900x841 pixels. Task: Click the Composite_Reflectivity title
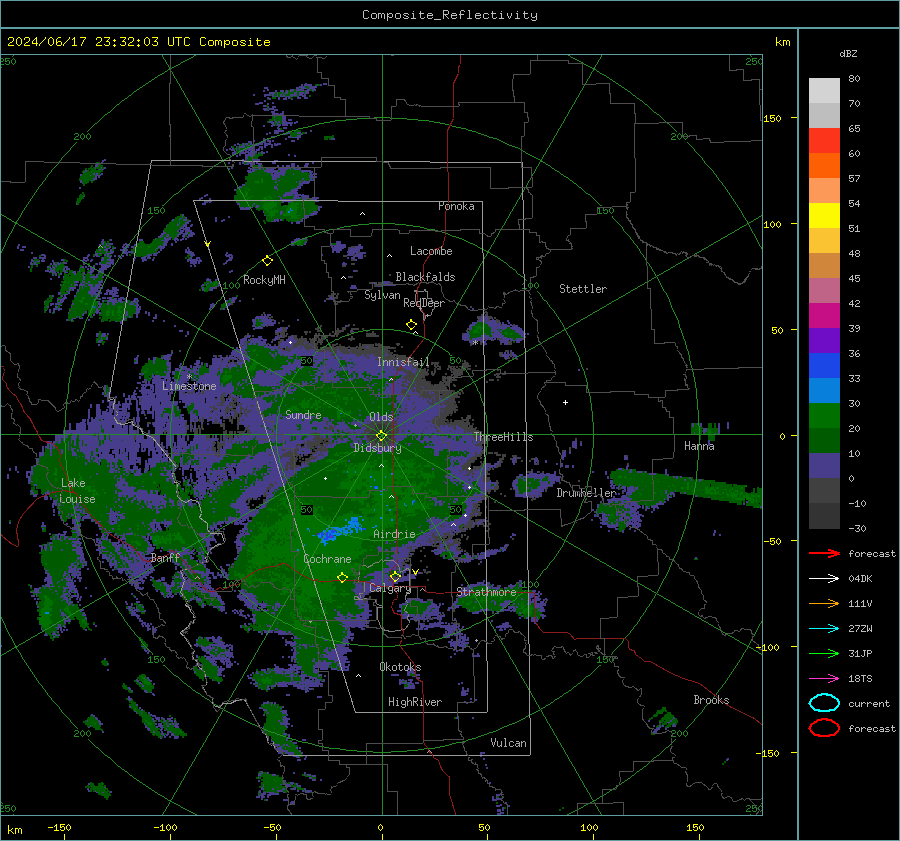(x=450, y=15)
